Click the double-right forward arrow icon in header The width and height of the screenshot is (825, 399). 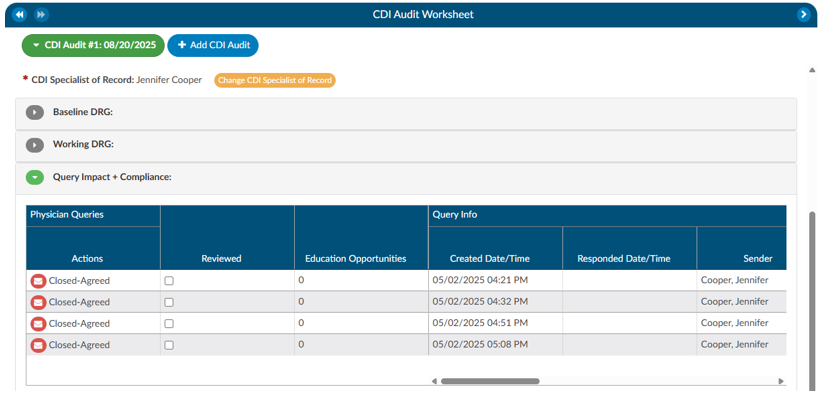coord(41,15)
